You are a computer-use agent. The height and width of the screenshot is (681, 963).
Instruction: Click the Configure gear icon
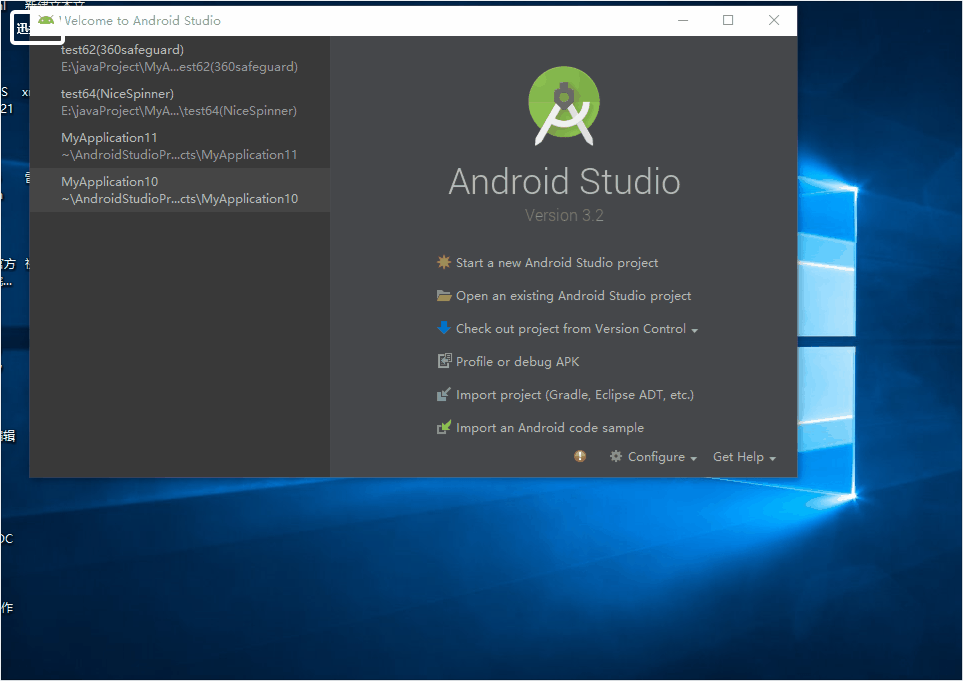tap(615, 456)
